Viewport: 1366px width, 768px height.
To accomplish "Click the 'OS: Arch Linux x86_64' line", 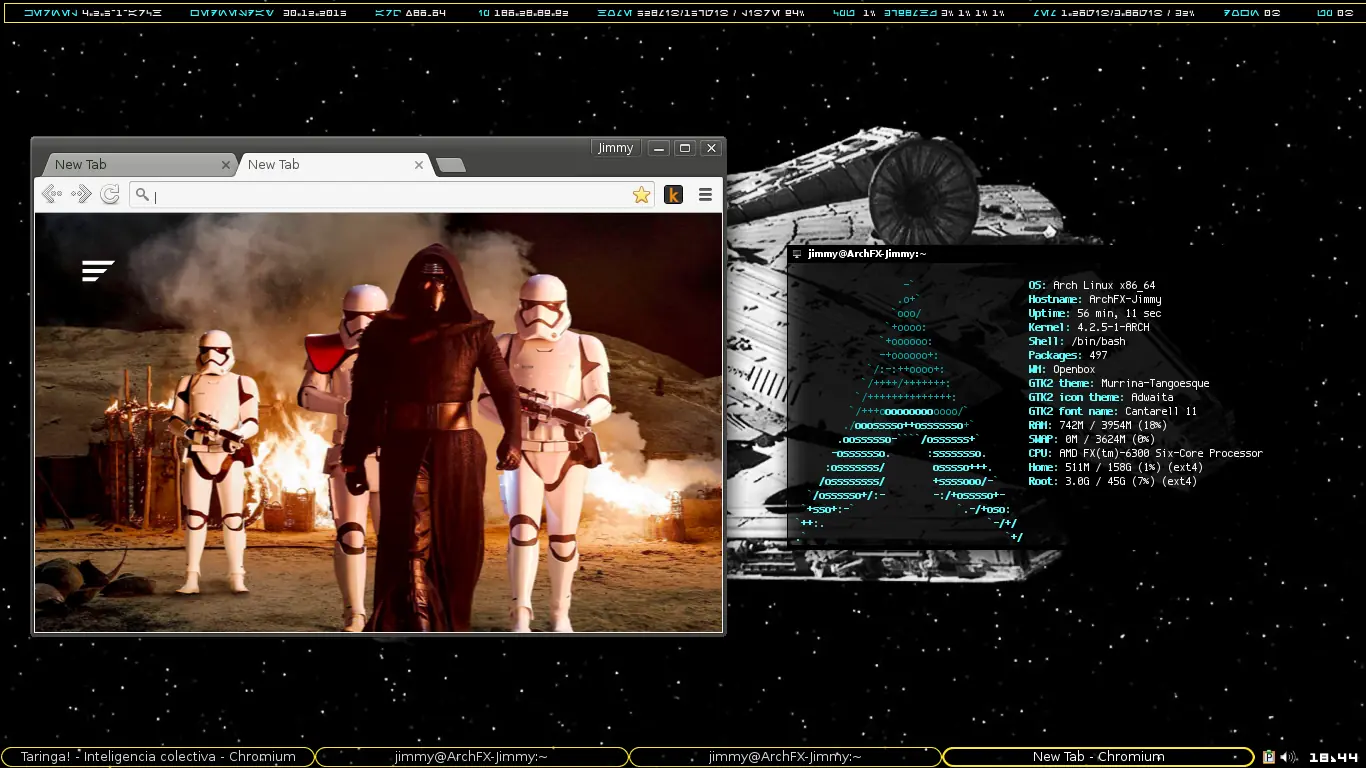I will pos(1092,286).
